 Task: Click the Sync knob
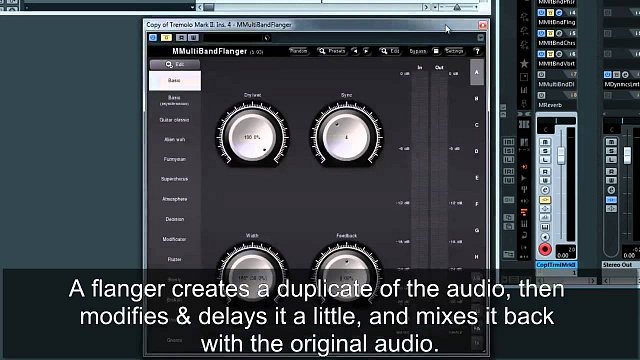(x=346, y=137)
